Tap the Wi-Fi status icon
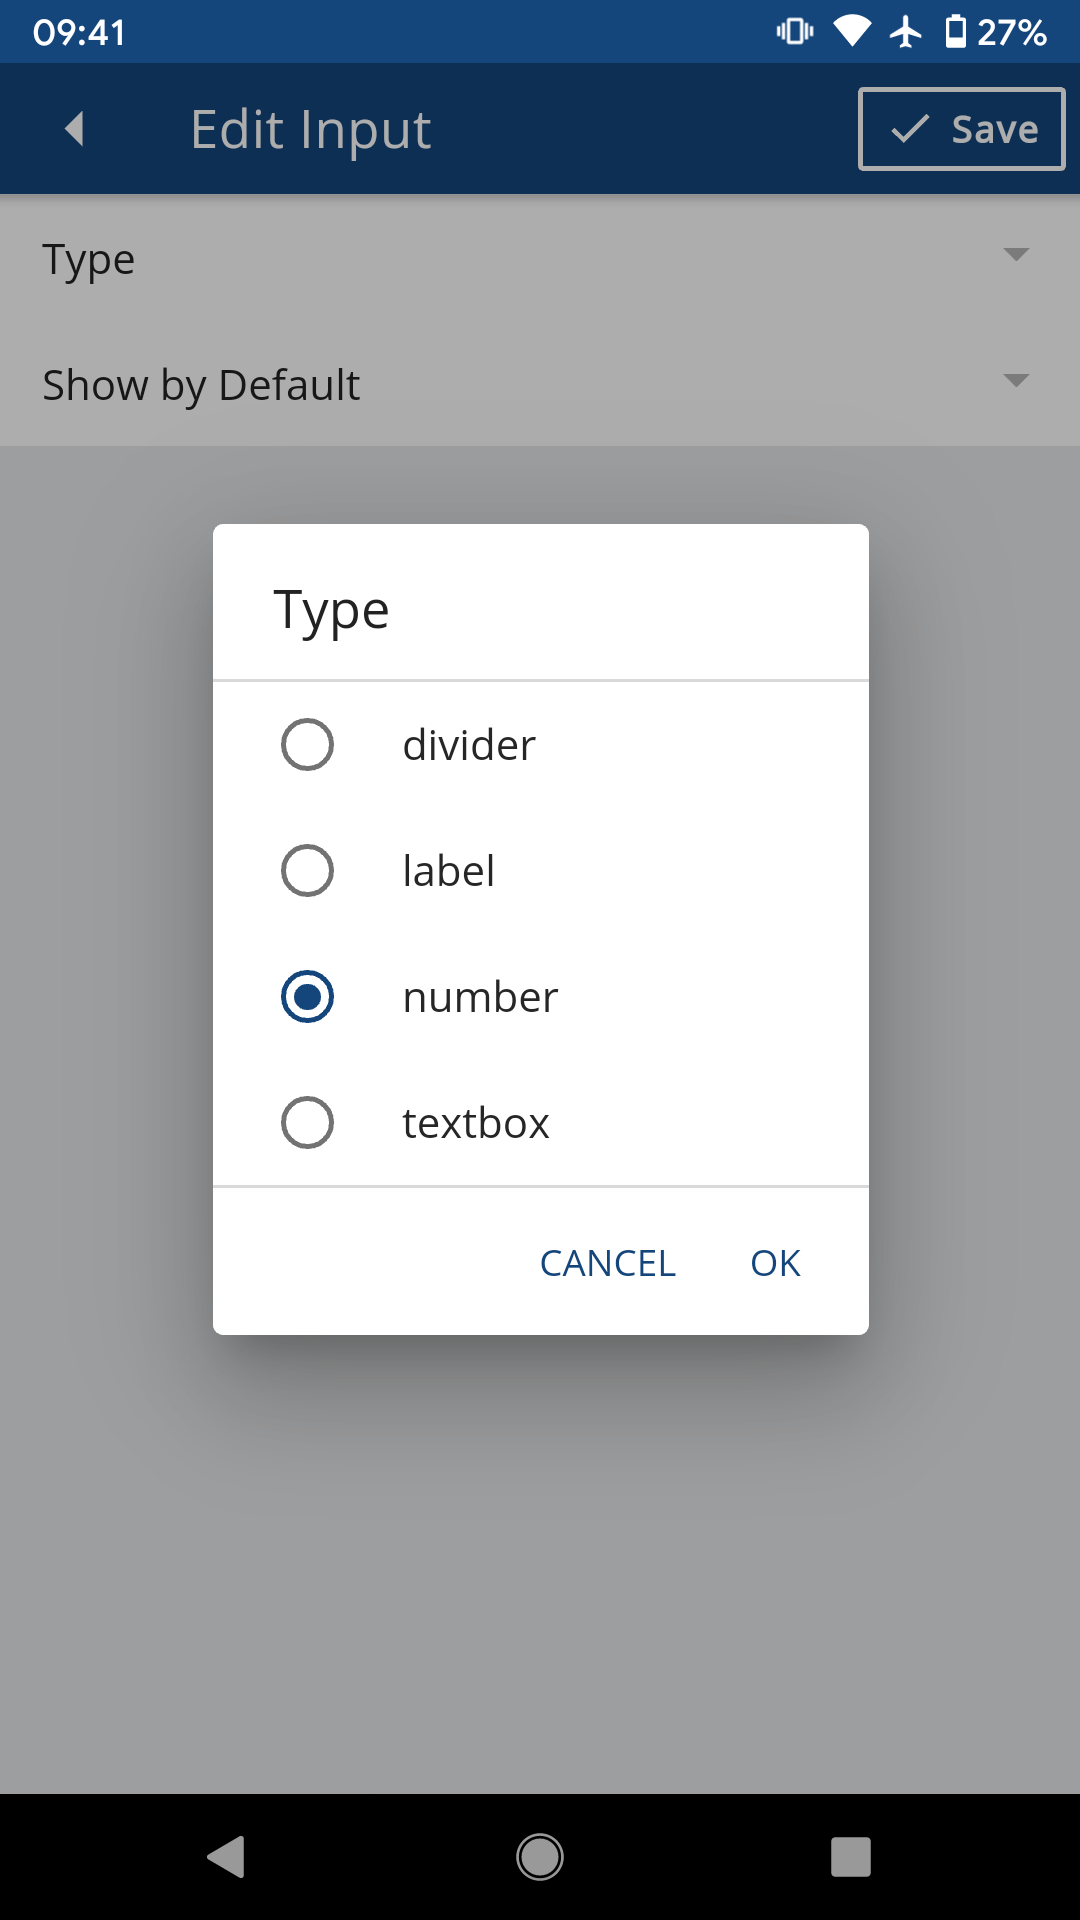The width and height of the screenshot is (1080, 1920). tap(852, 32)
